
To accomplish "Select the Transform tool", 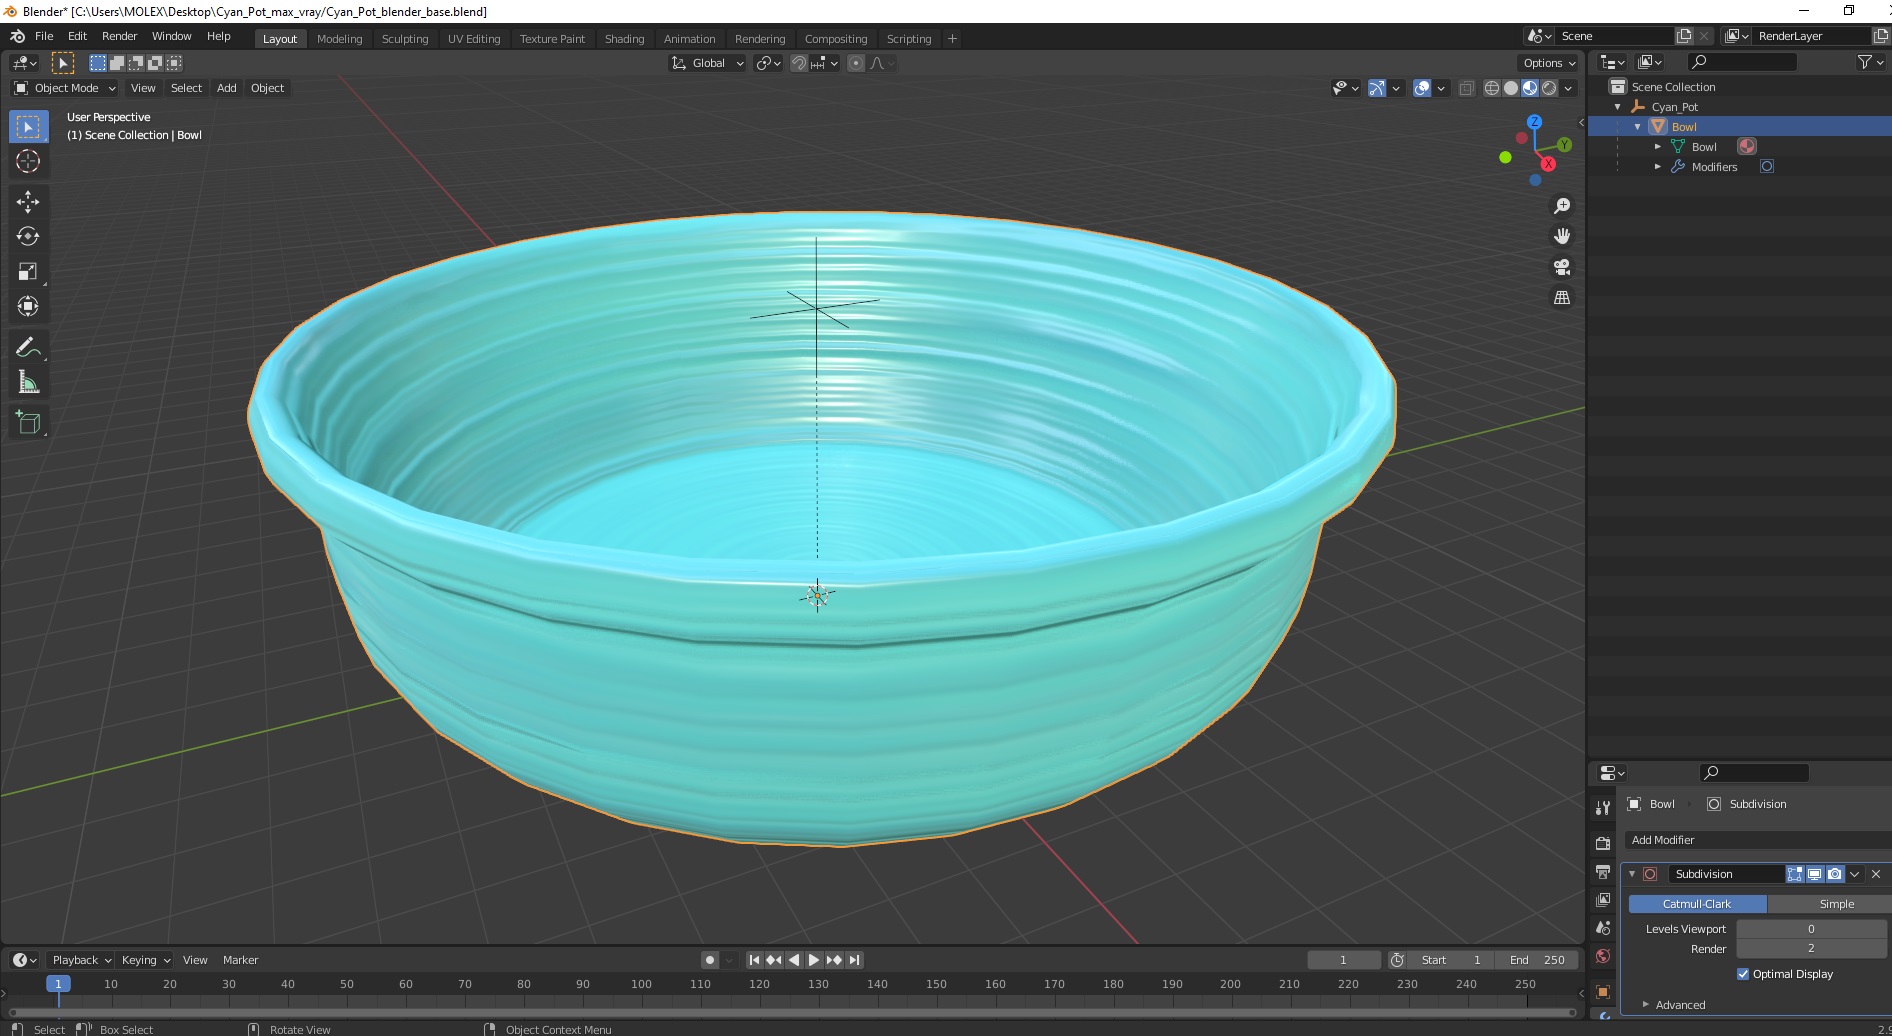I will 28,307.
